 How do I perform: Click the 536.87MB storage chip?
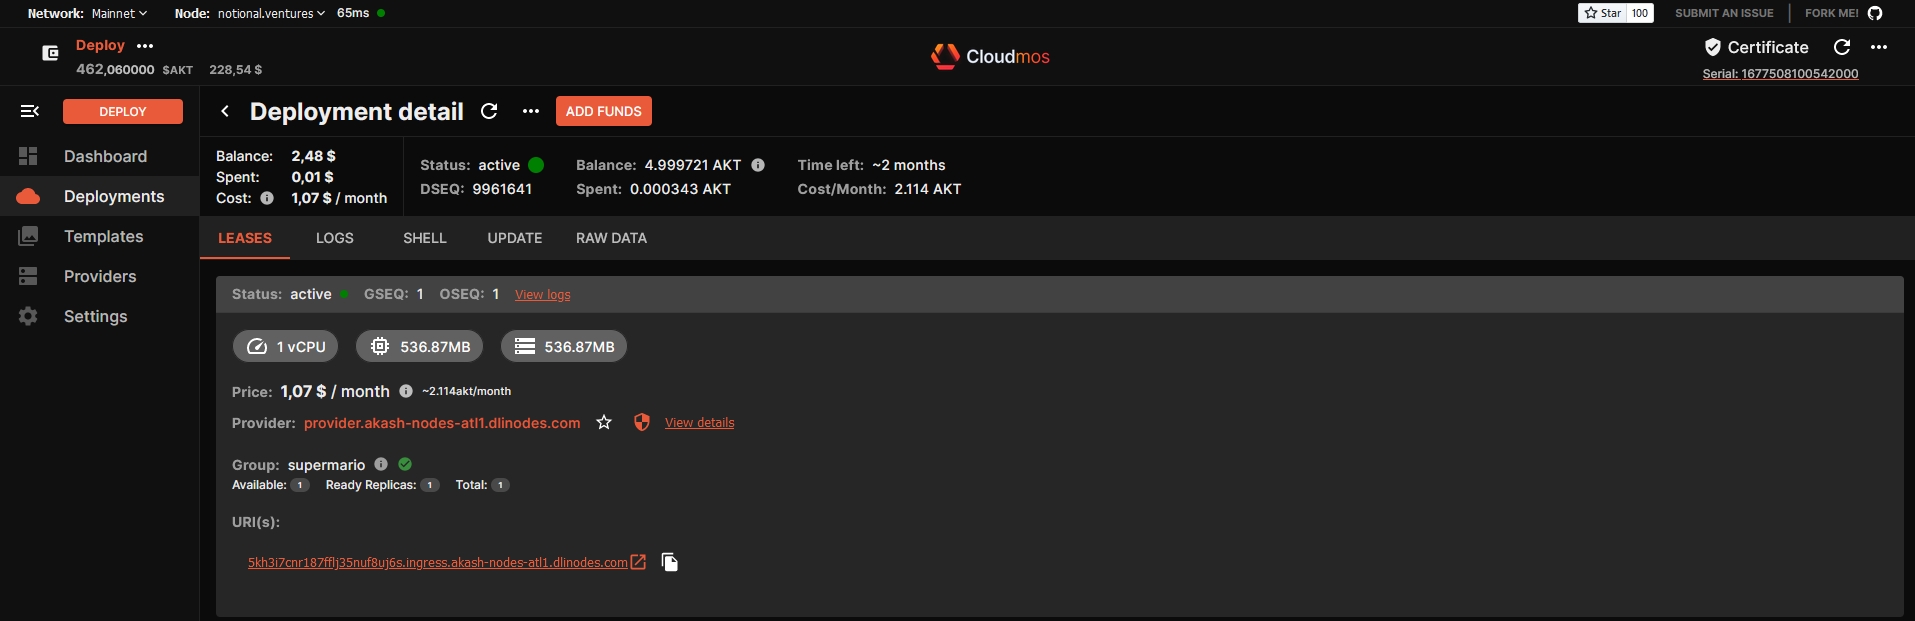[x=564, y=346]
